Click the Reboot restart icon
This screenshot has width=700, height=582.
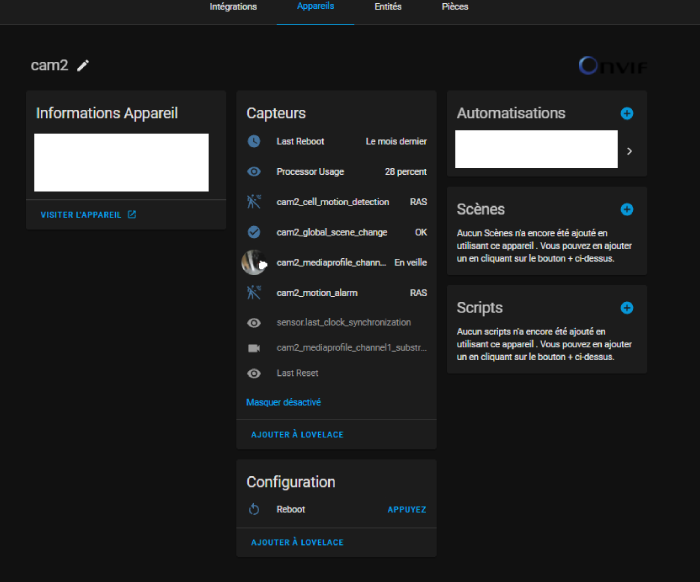point(254,509)
